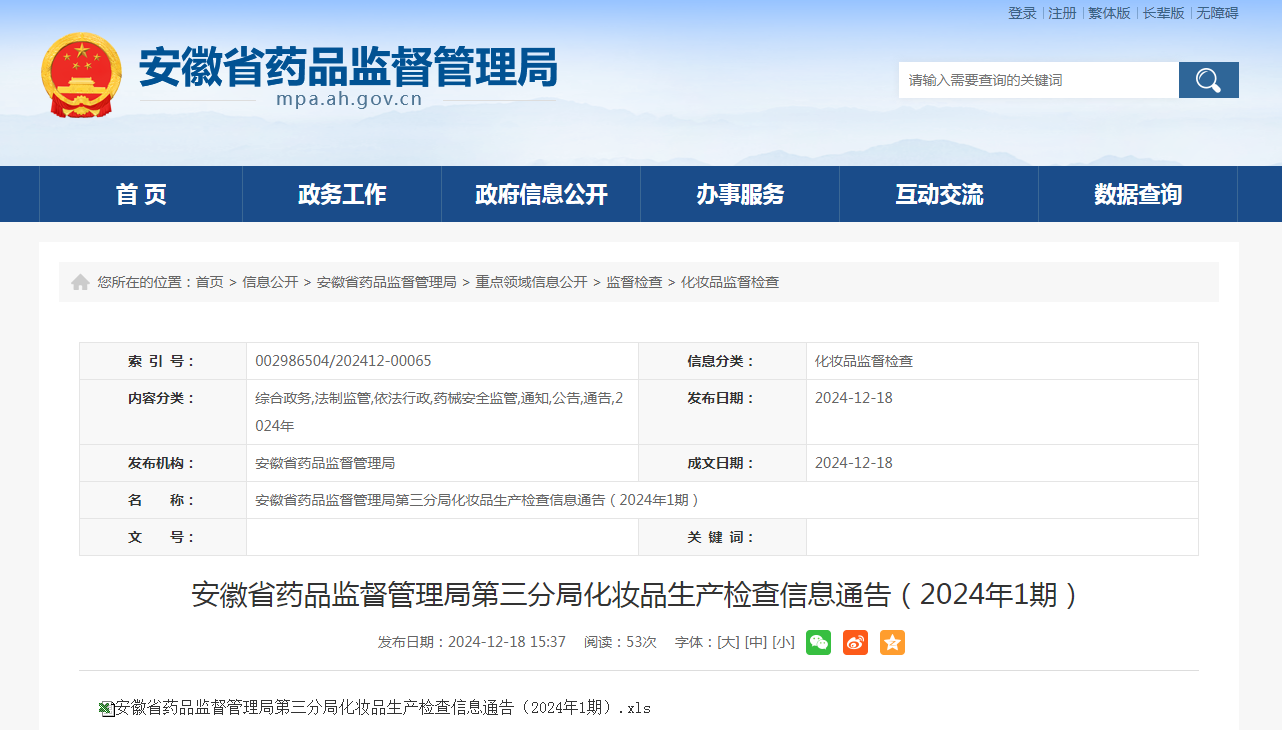1282x730 pixels.
Task: Go to the 数据查询 navigation tab
Action: click(1138, 194)
